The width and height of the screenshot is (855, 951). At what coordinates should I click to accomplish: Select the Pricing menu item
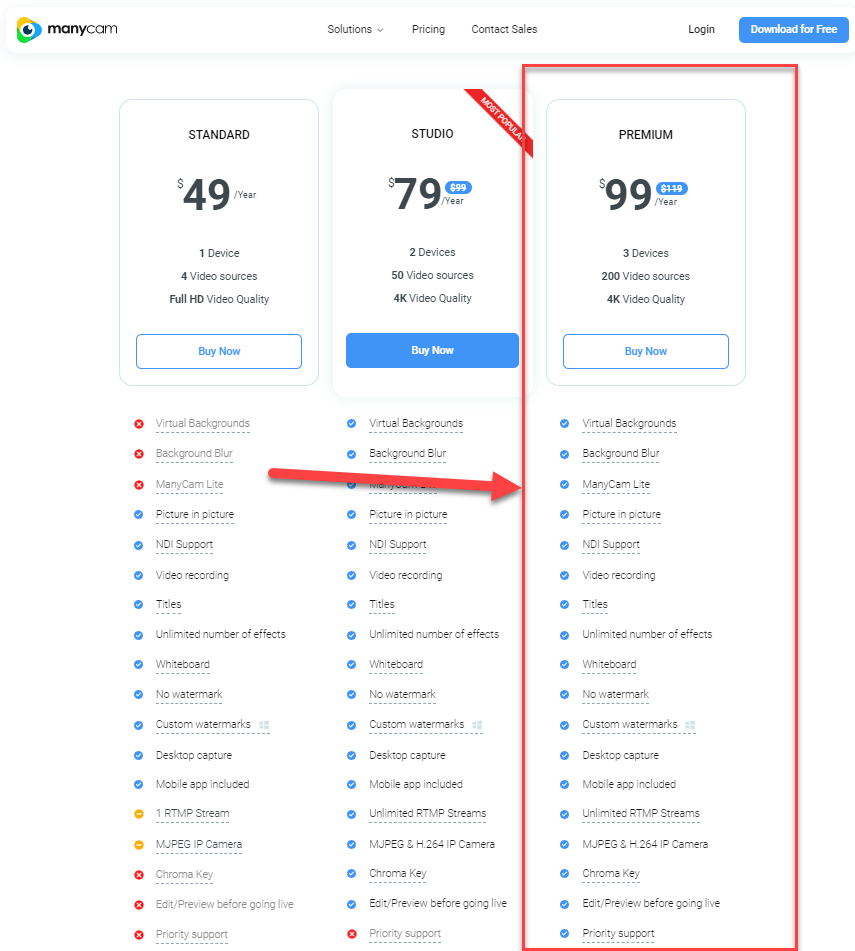tap(428, 29)
